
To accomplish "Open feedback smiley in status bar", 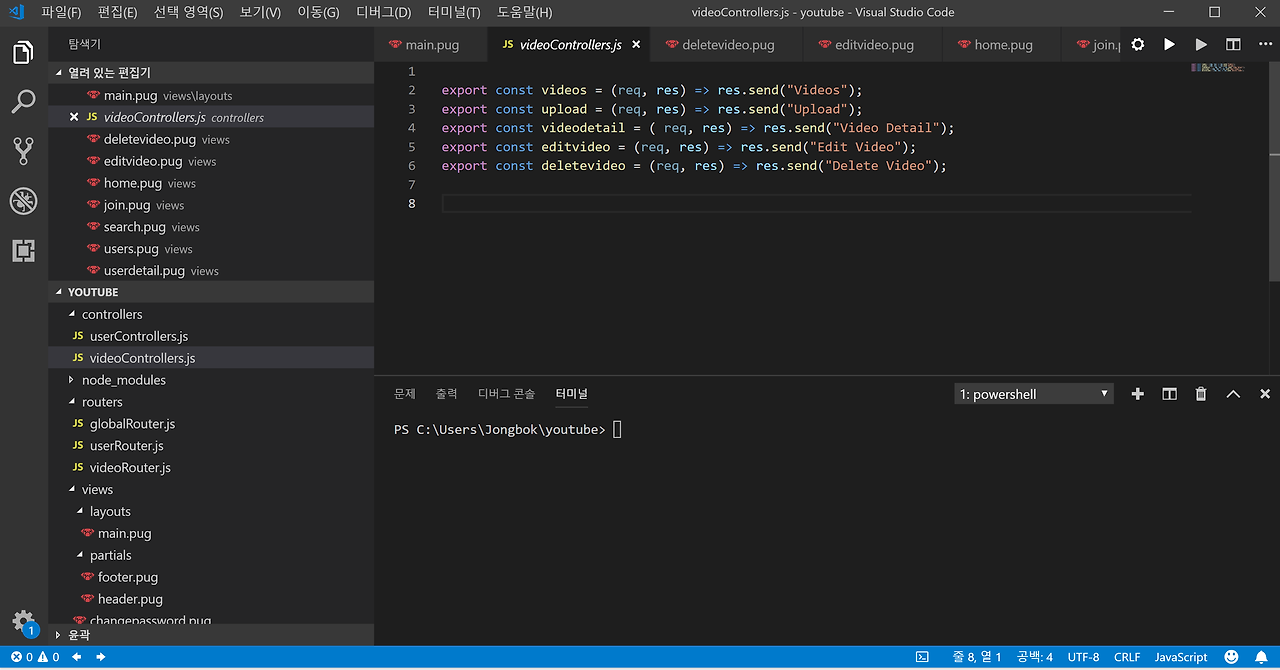I will 1233,657.
